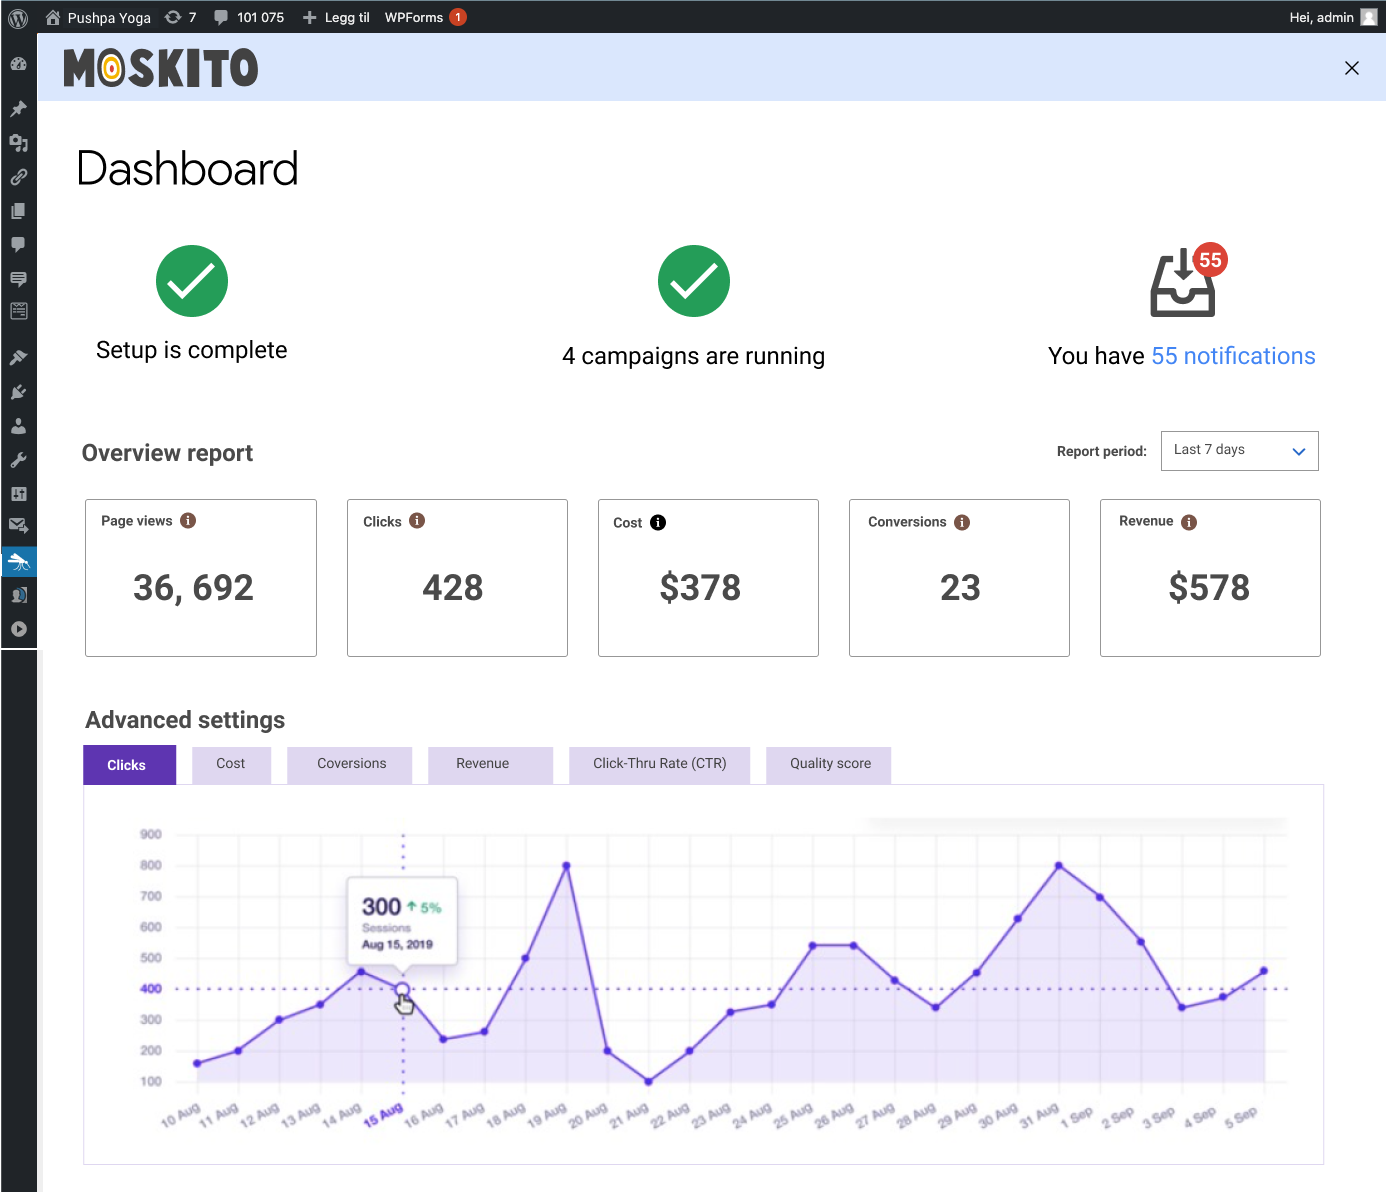Open WPForms via the form-sheet sidebar icon
The height and width of the screenshot is (1192, 1386).
(x=18, y=311)
